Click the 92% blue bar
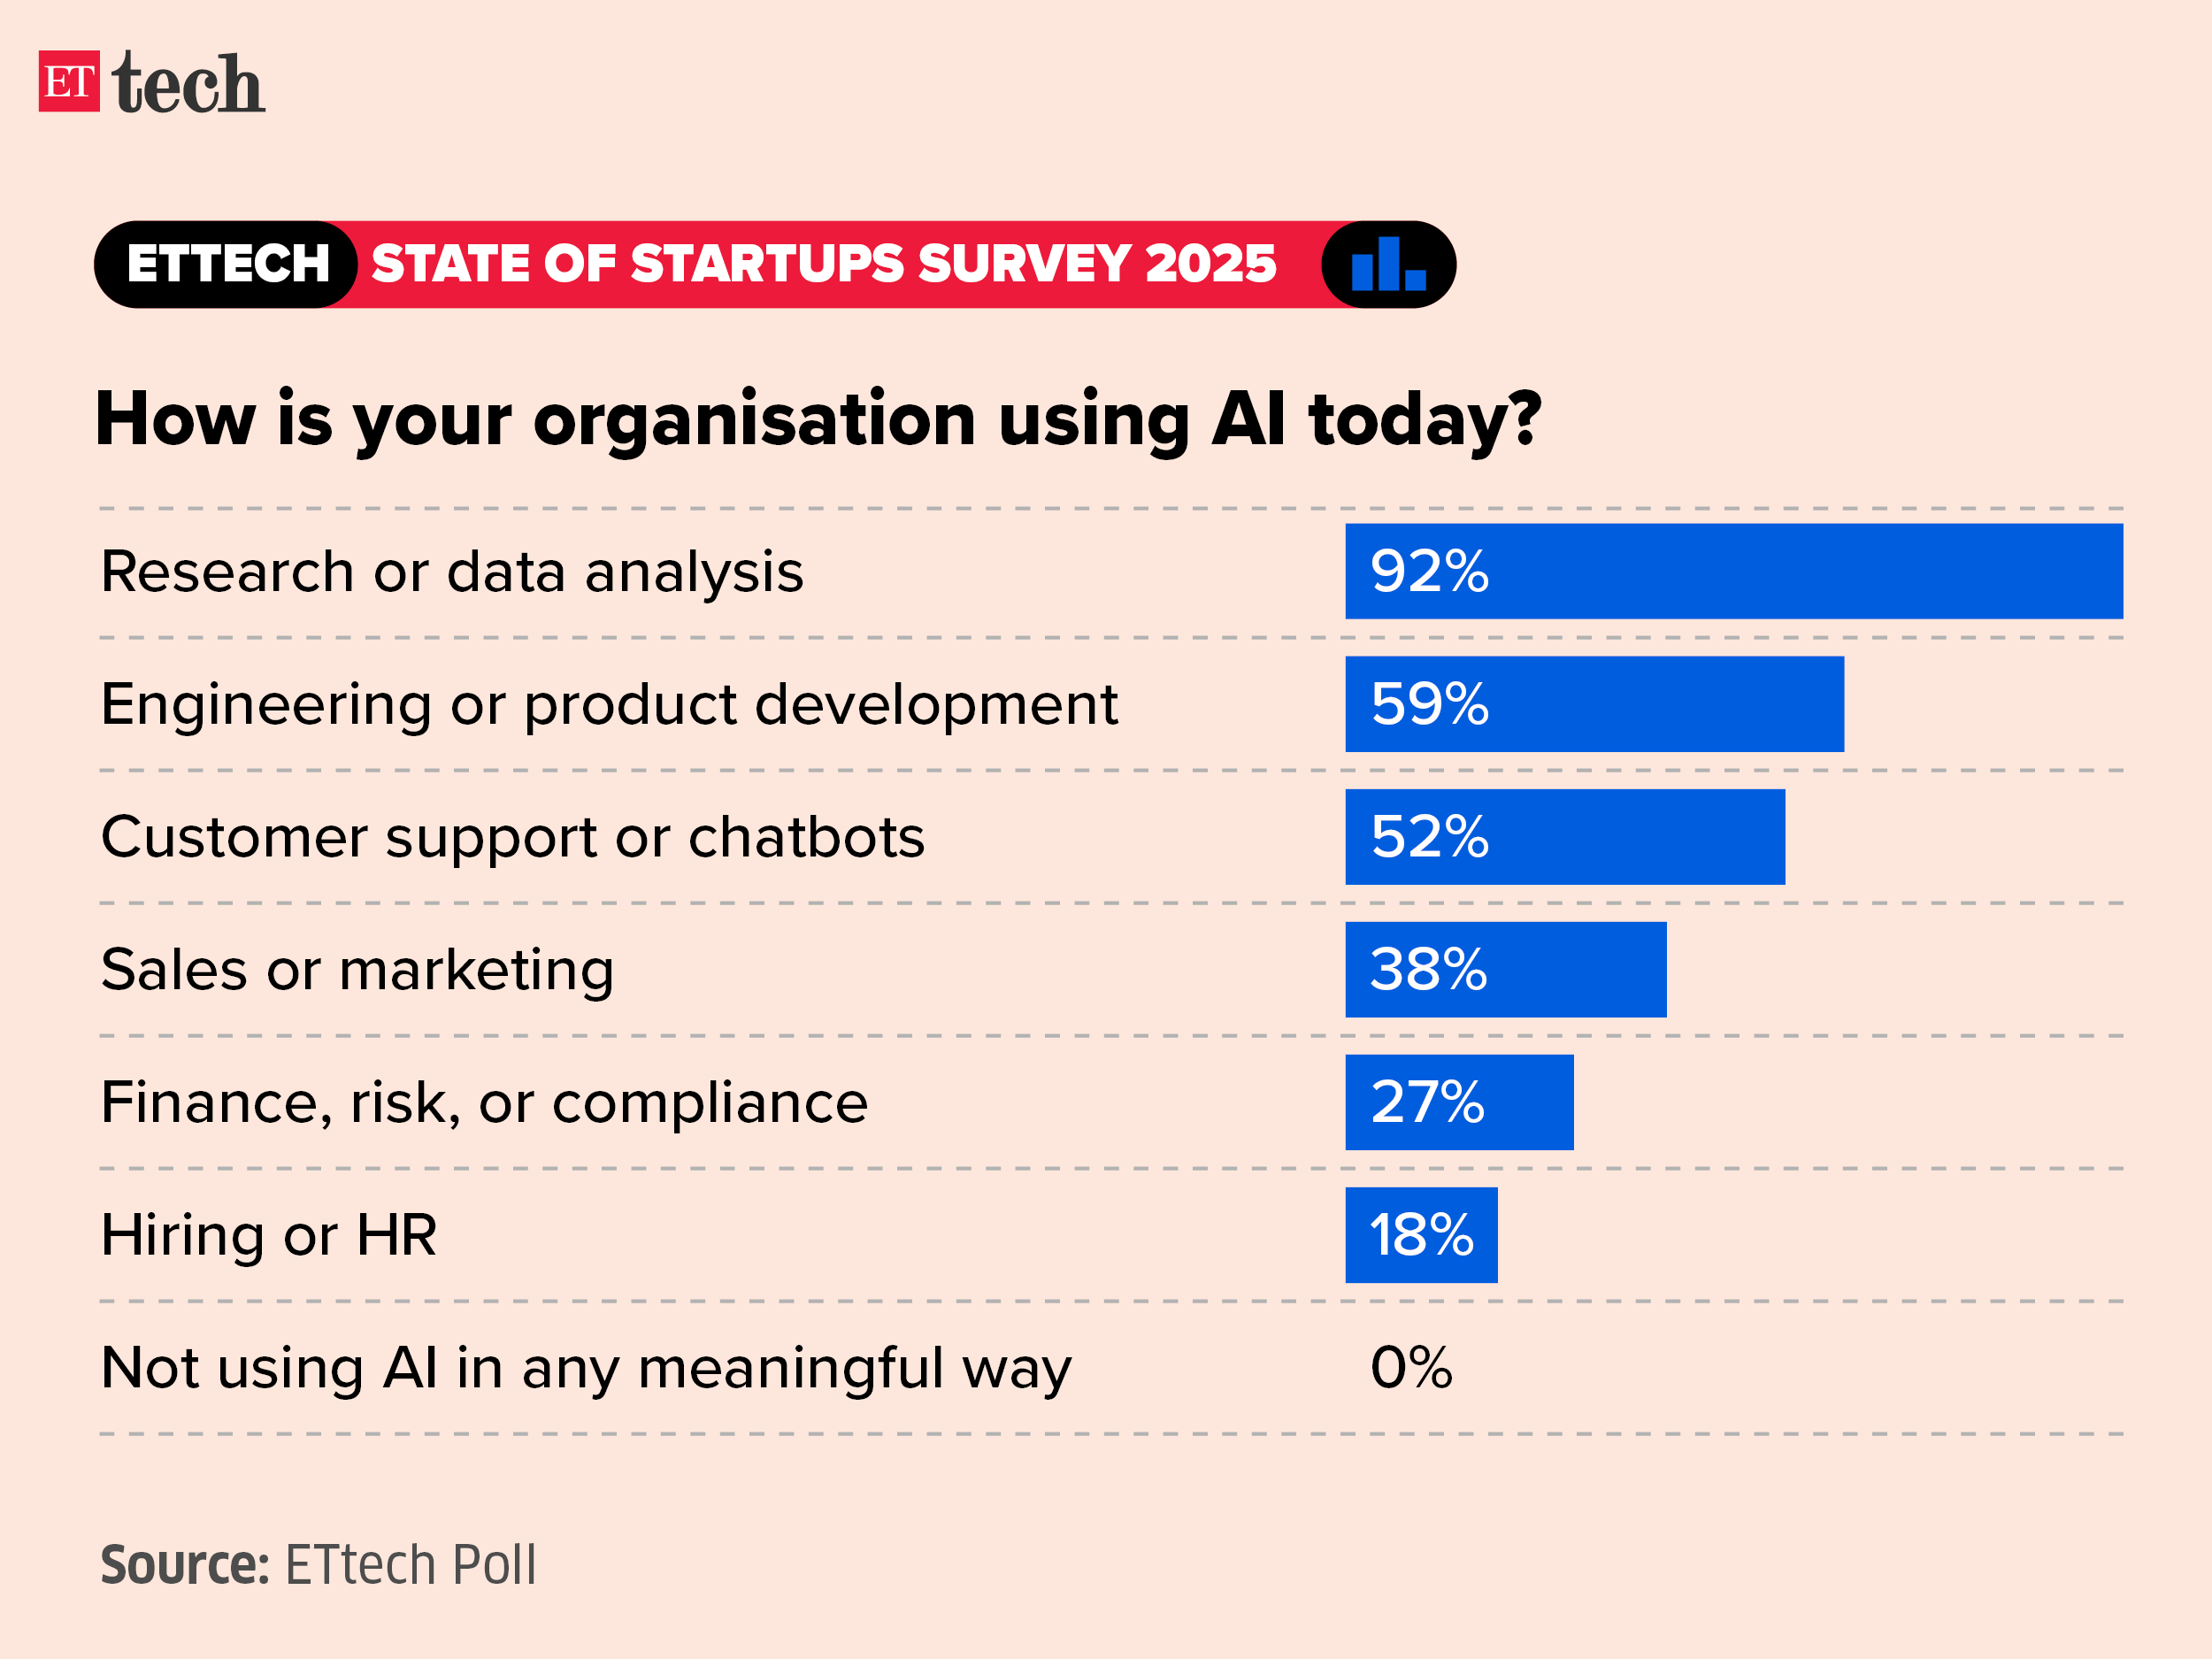Viewport: 2212px width, 1659px height. [1733, 571]
